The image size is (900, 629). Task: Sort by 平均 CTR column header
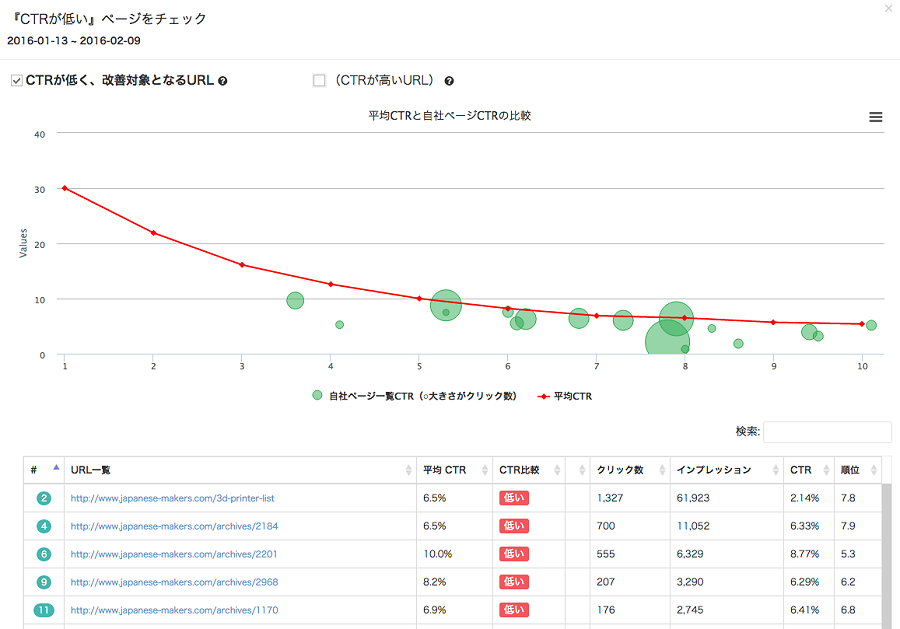[452, 470]
